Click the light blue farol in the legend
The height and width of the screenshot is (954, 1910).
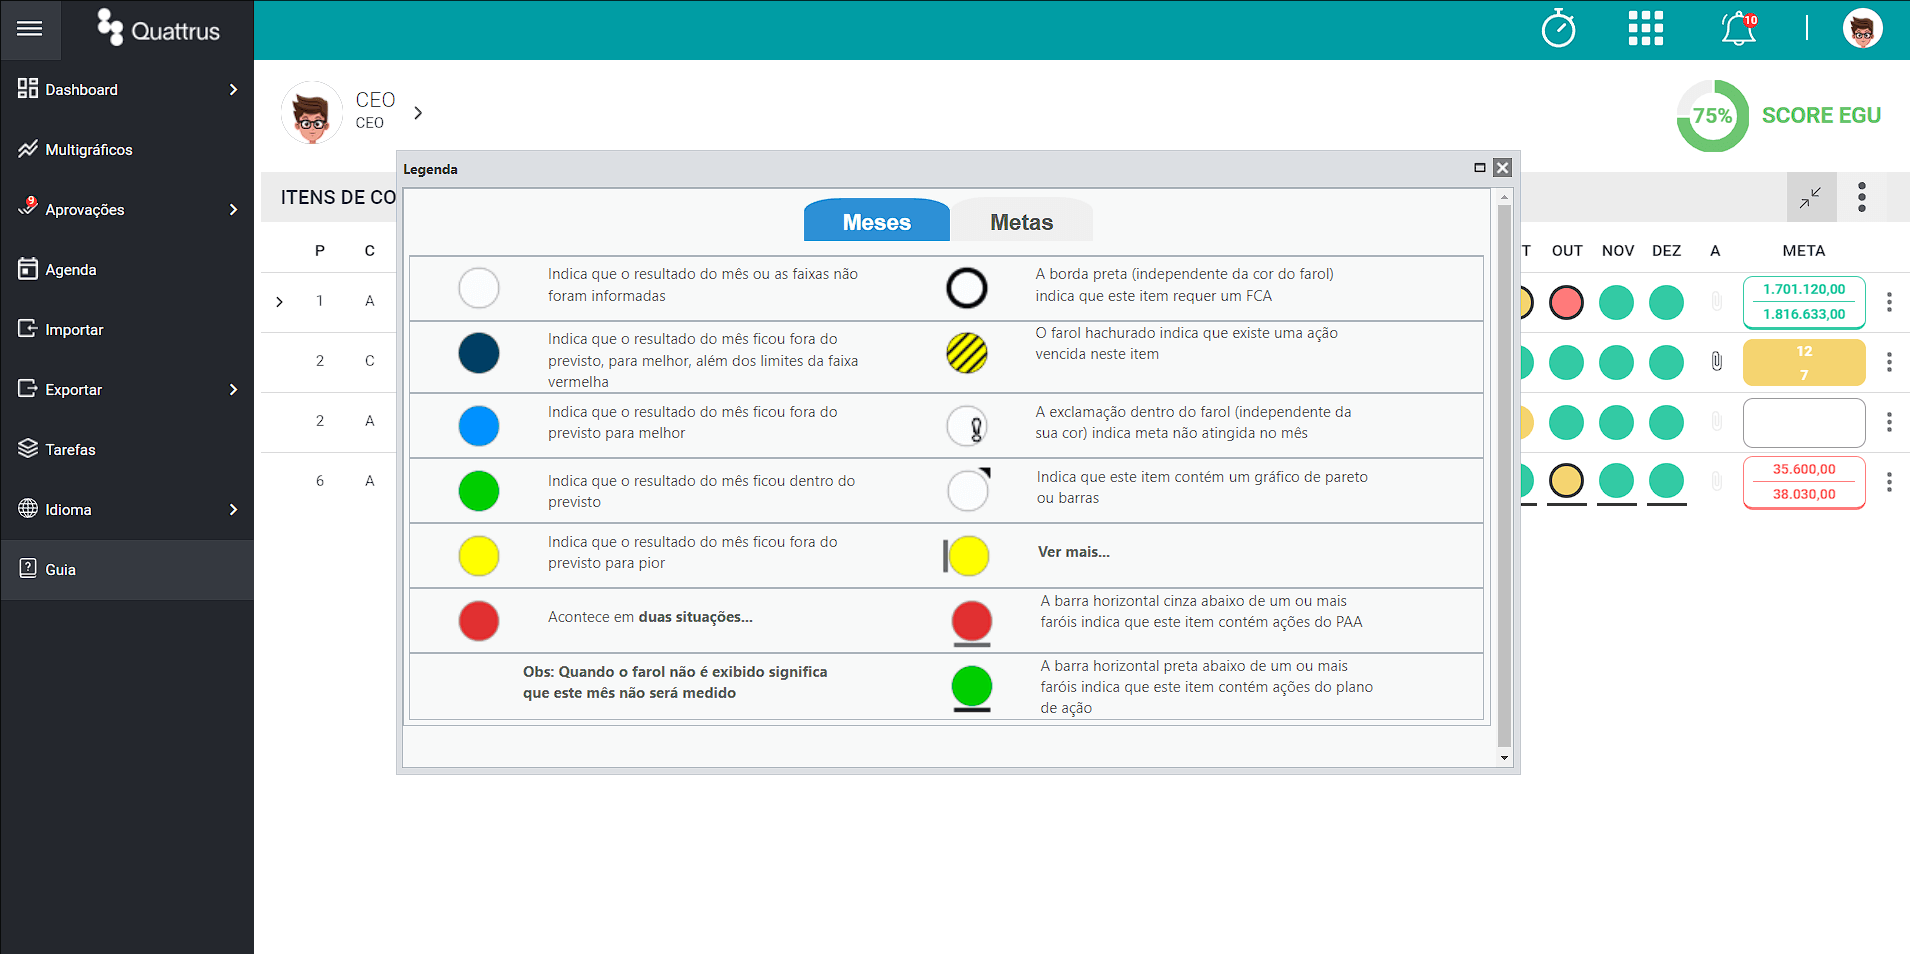[479, 426]
